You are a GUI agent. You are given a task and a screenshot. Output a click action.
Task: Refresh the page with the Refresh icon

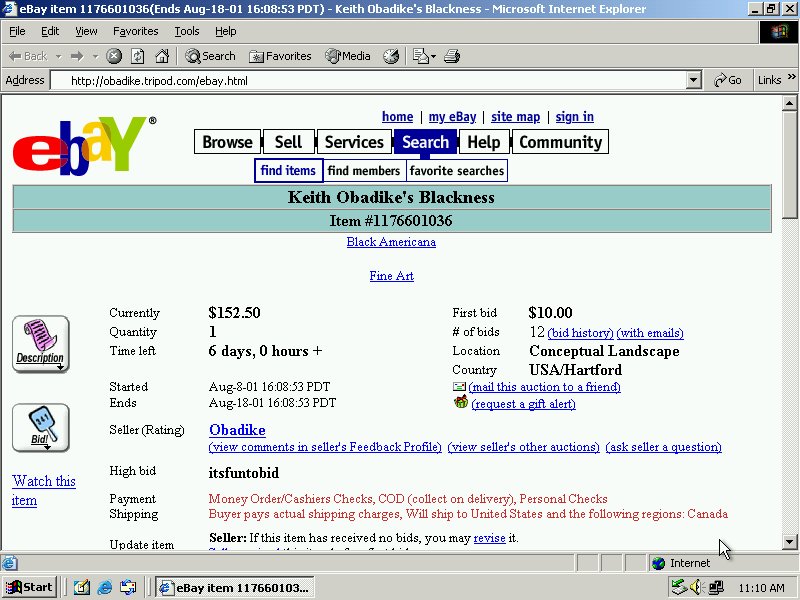(138, 56)
